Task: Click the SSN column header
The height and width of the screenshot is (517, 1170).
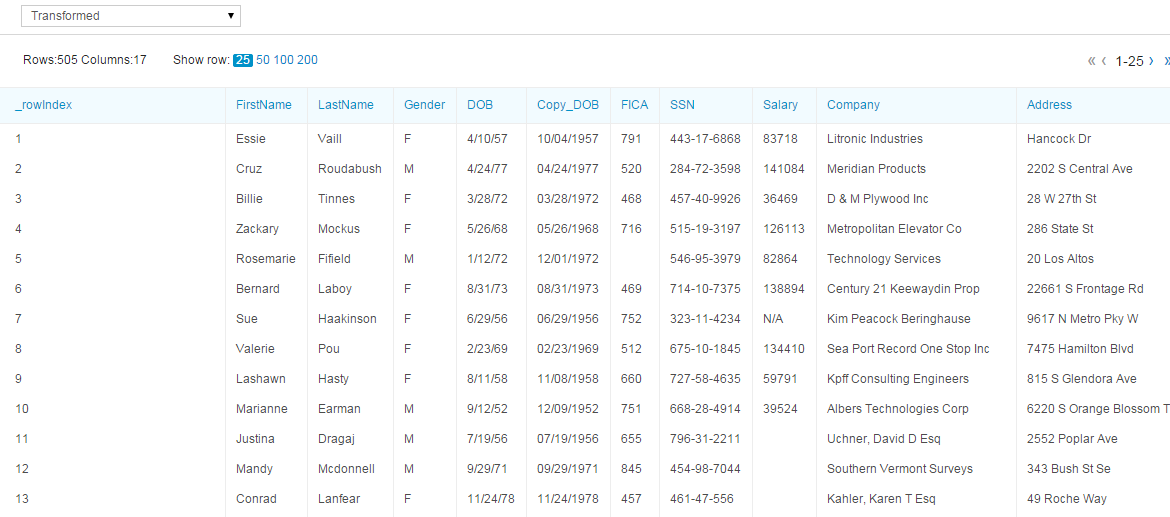Action: pos(682,105)
